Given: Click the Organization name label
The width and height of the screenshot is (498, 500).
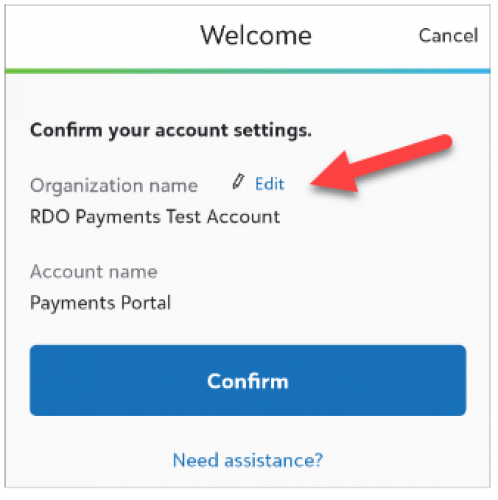Looking at the screenshot, I should click(x=114, y=186).
